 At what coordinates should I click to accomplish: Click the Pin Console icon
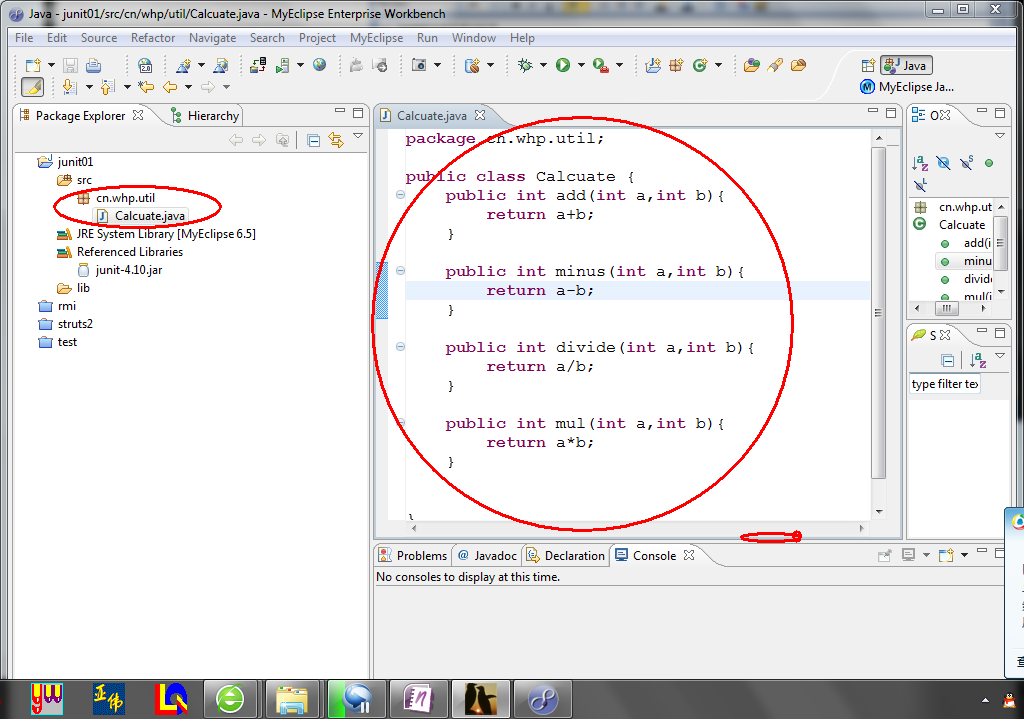(884, 555)
